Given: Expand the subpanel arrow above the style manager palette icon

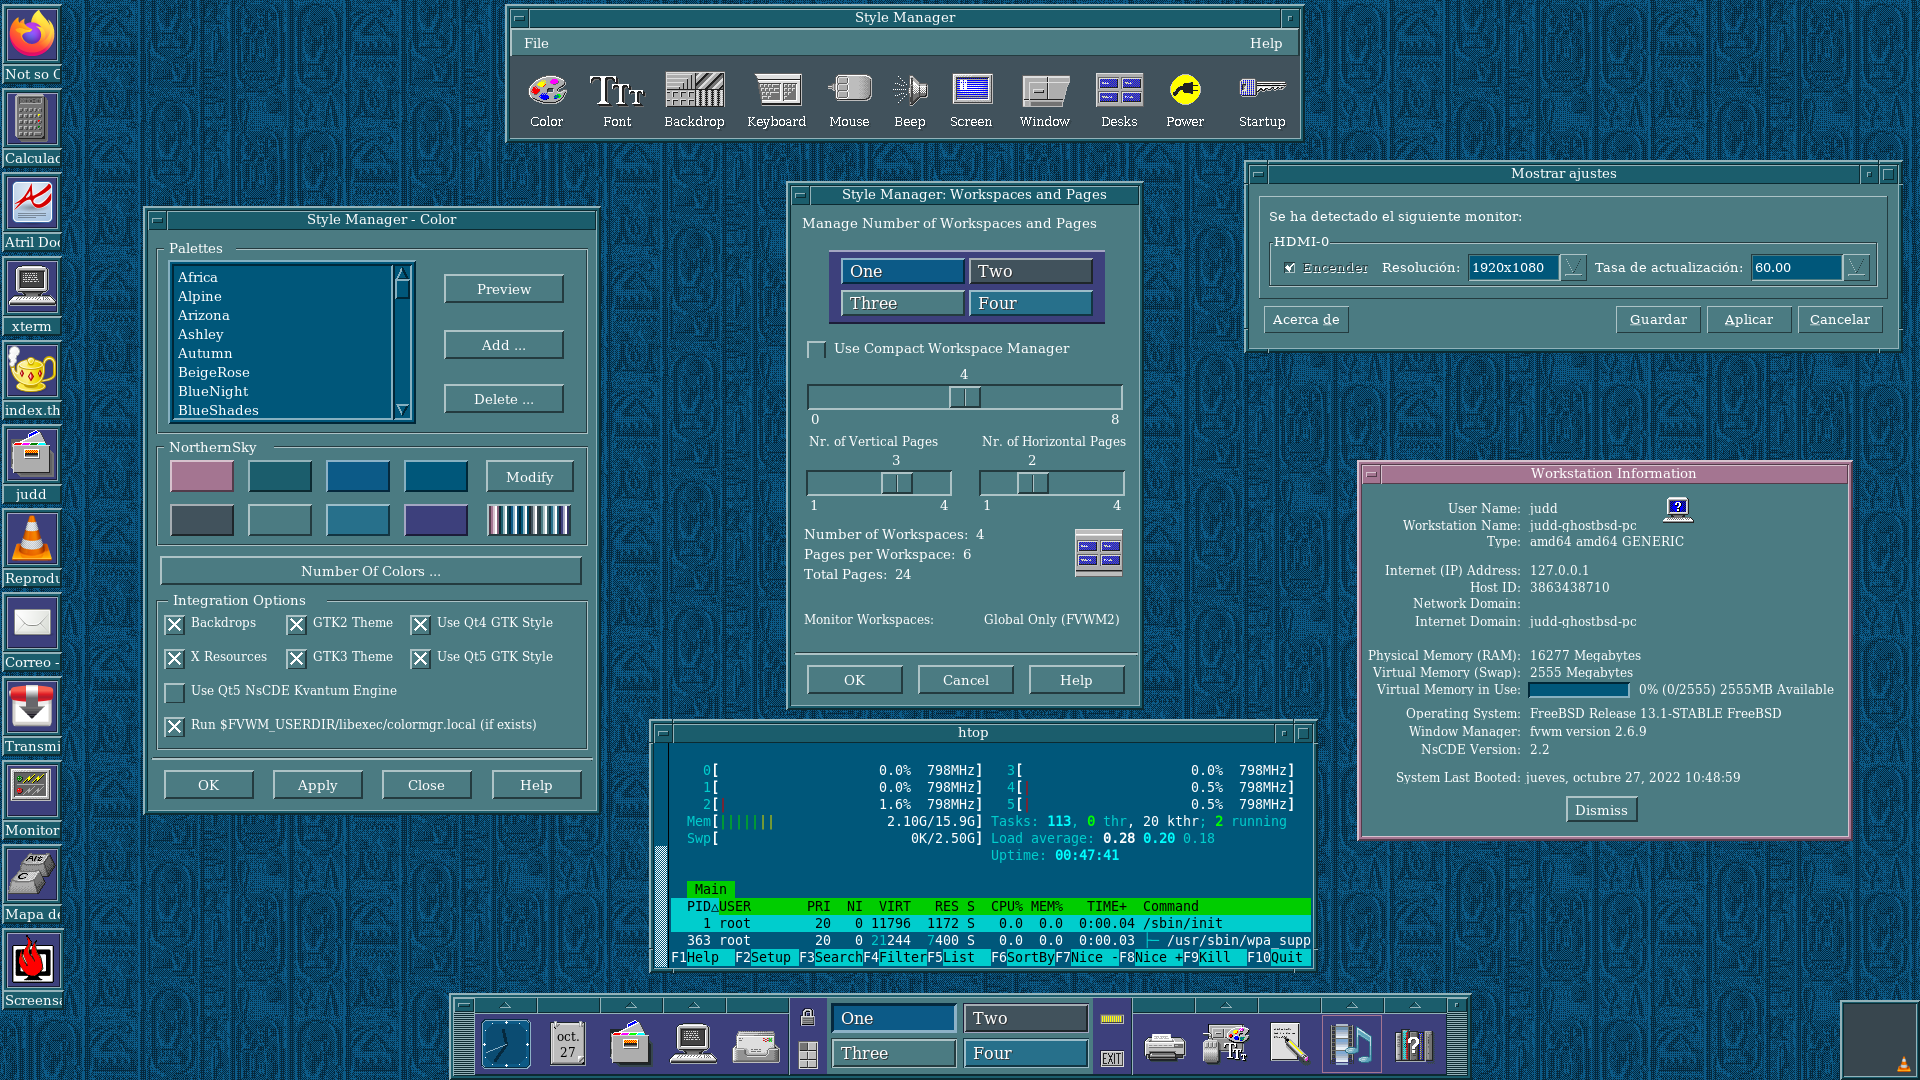Looking at the screenshot, I should click(1226, 1005).
